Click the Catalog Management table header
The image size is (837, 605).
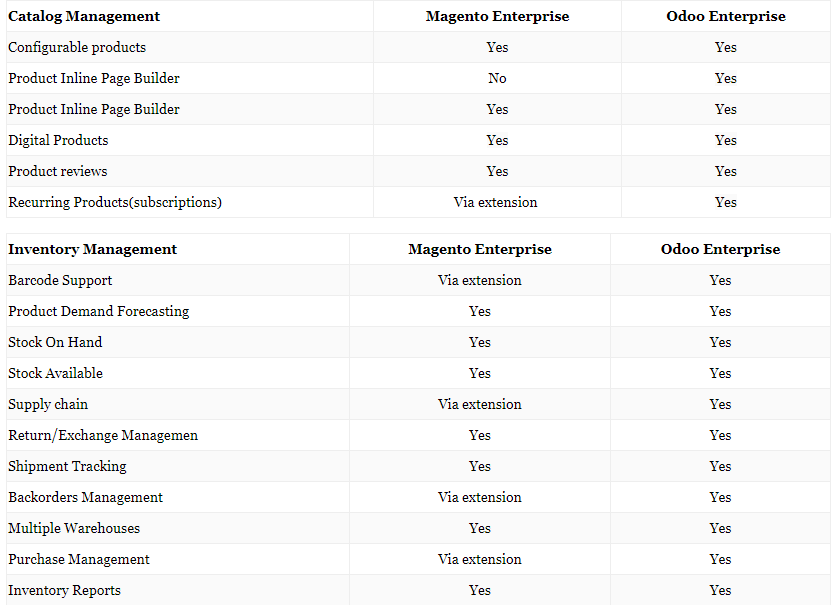pos(84,17)
